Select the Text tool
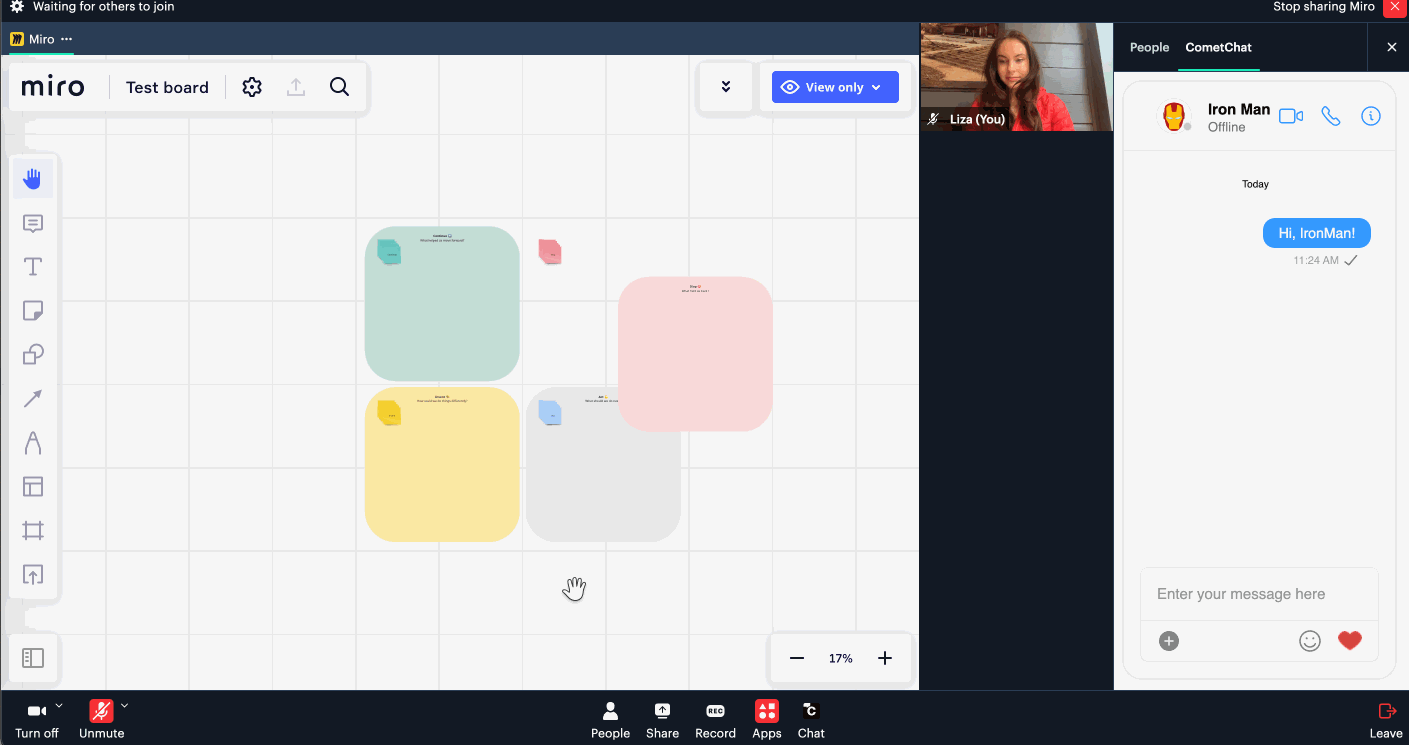Image resolution: width=1409 pixels, height=745 pixels. (33, 267)
